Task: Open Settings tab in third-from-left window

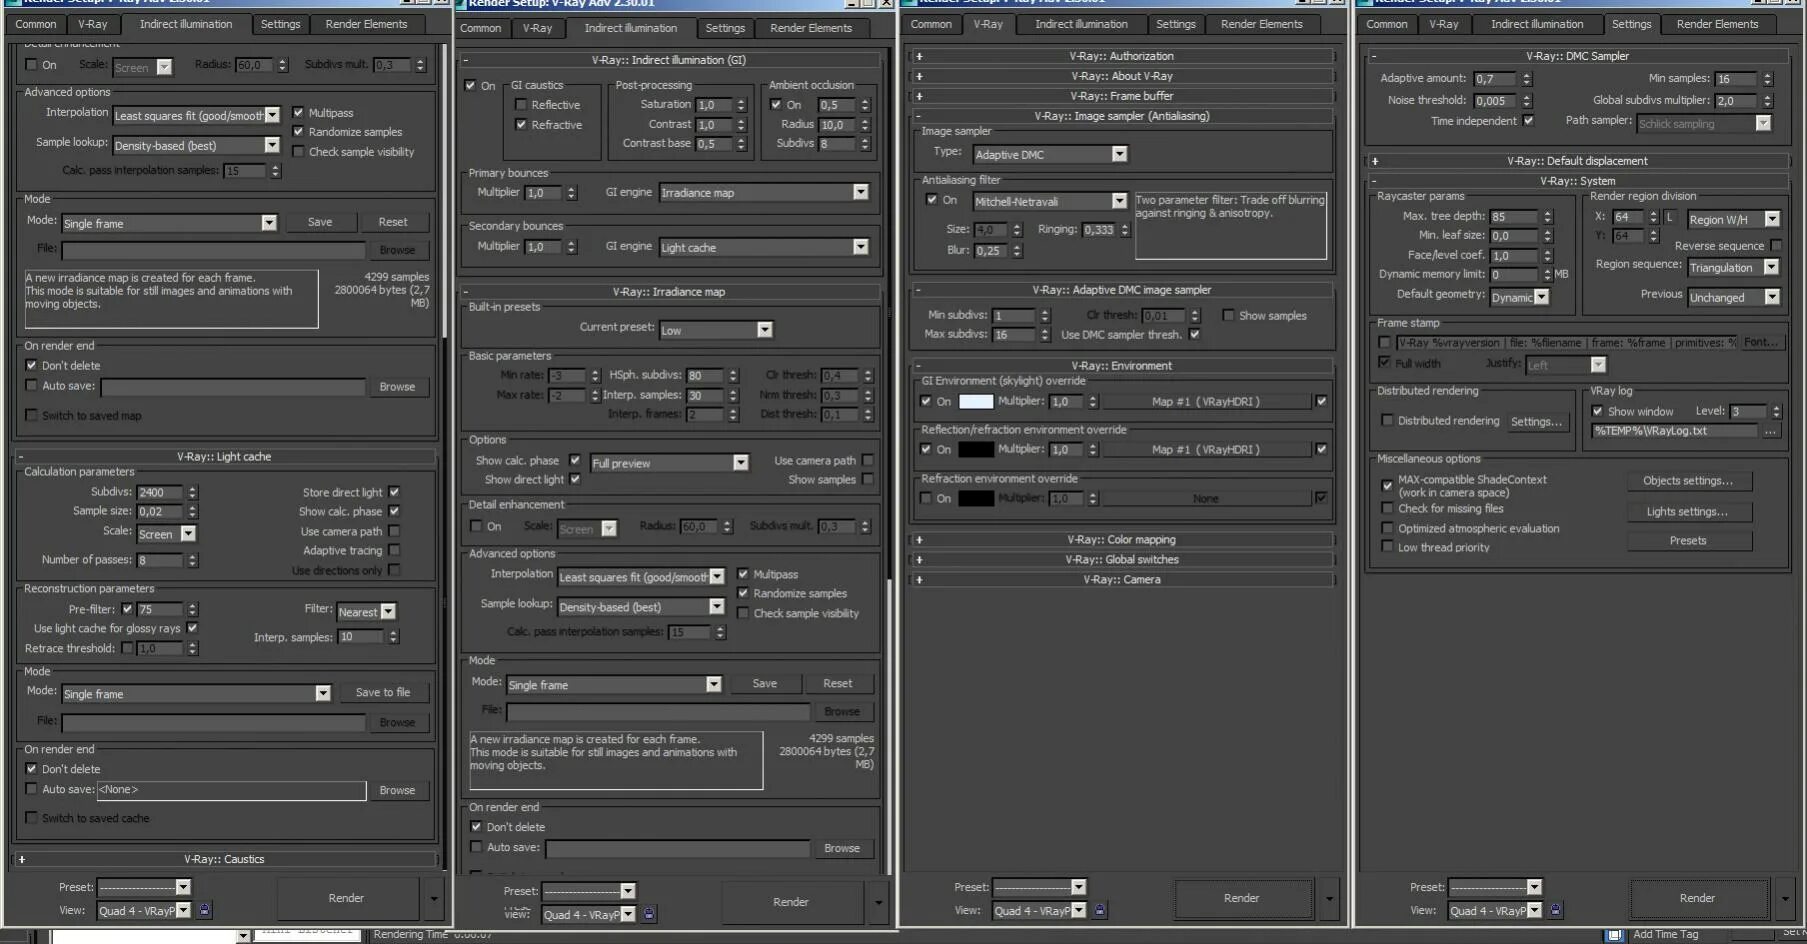Action: coord(1176,24)
